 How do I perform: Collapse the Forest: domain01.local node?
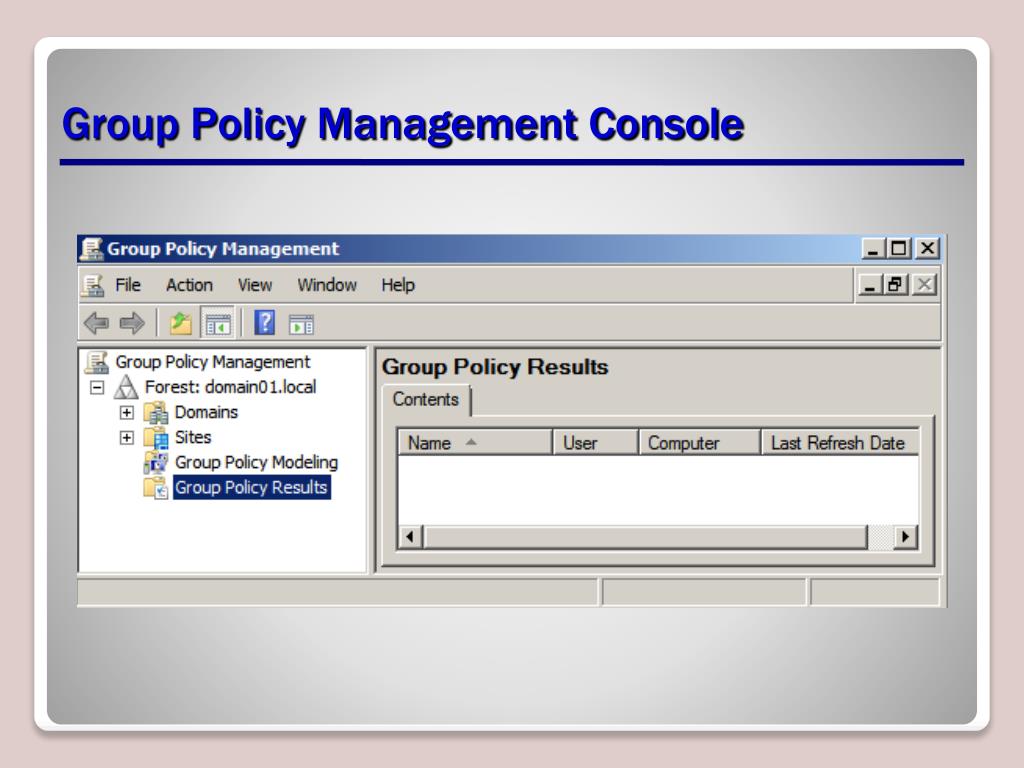click(x=97, y=387)
